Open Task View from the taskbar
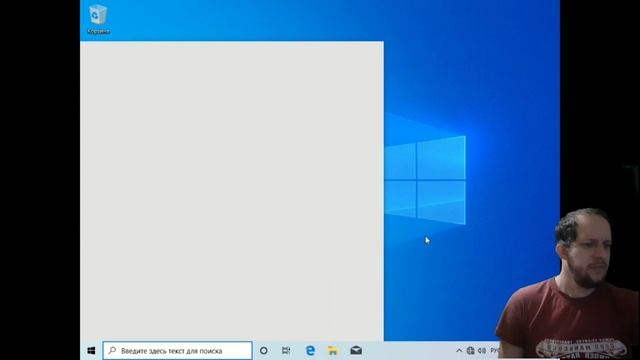The image size is (640, 360). tap(286, 351)
